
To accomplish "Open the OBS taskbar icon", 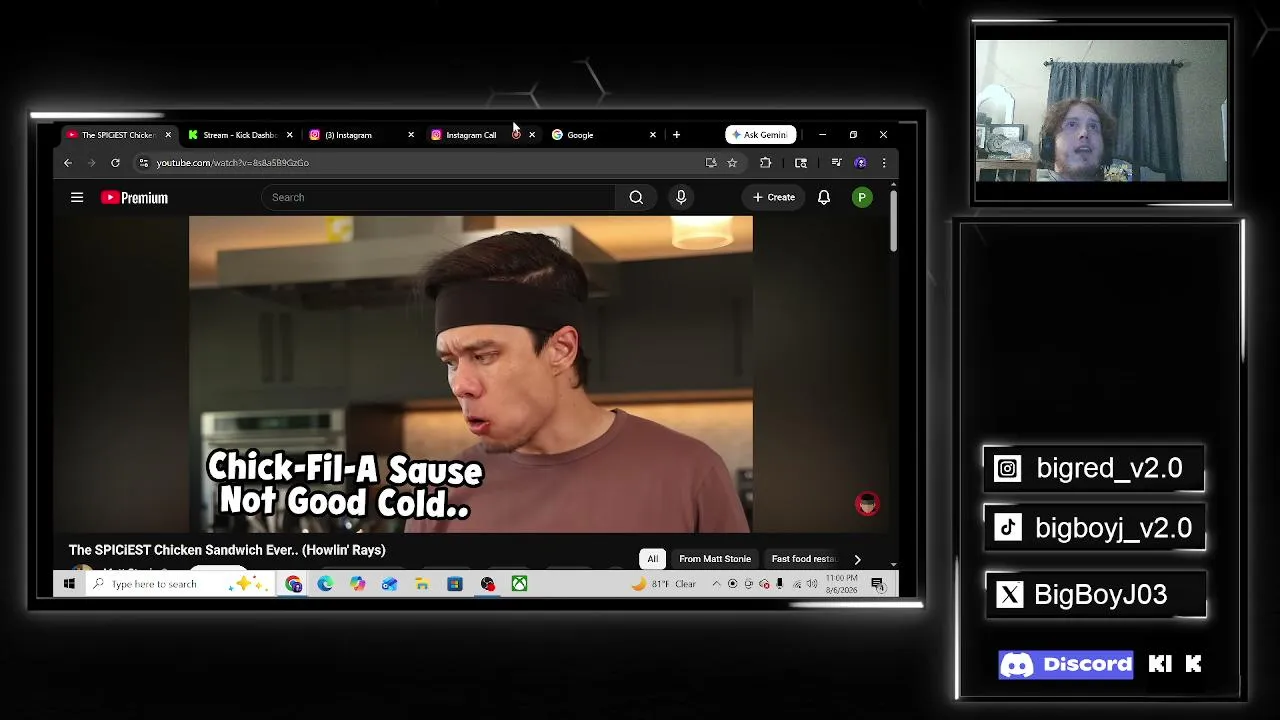I will (487, 584).
